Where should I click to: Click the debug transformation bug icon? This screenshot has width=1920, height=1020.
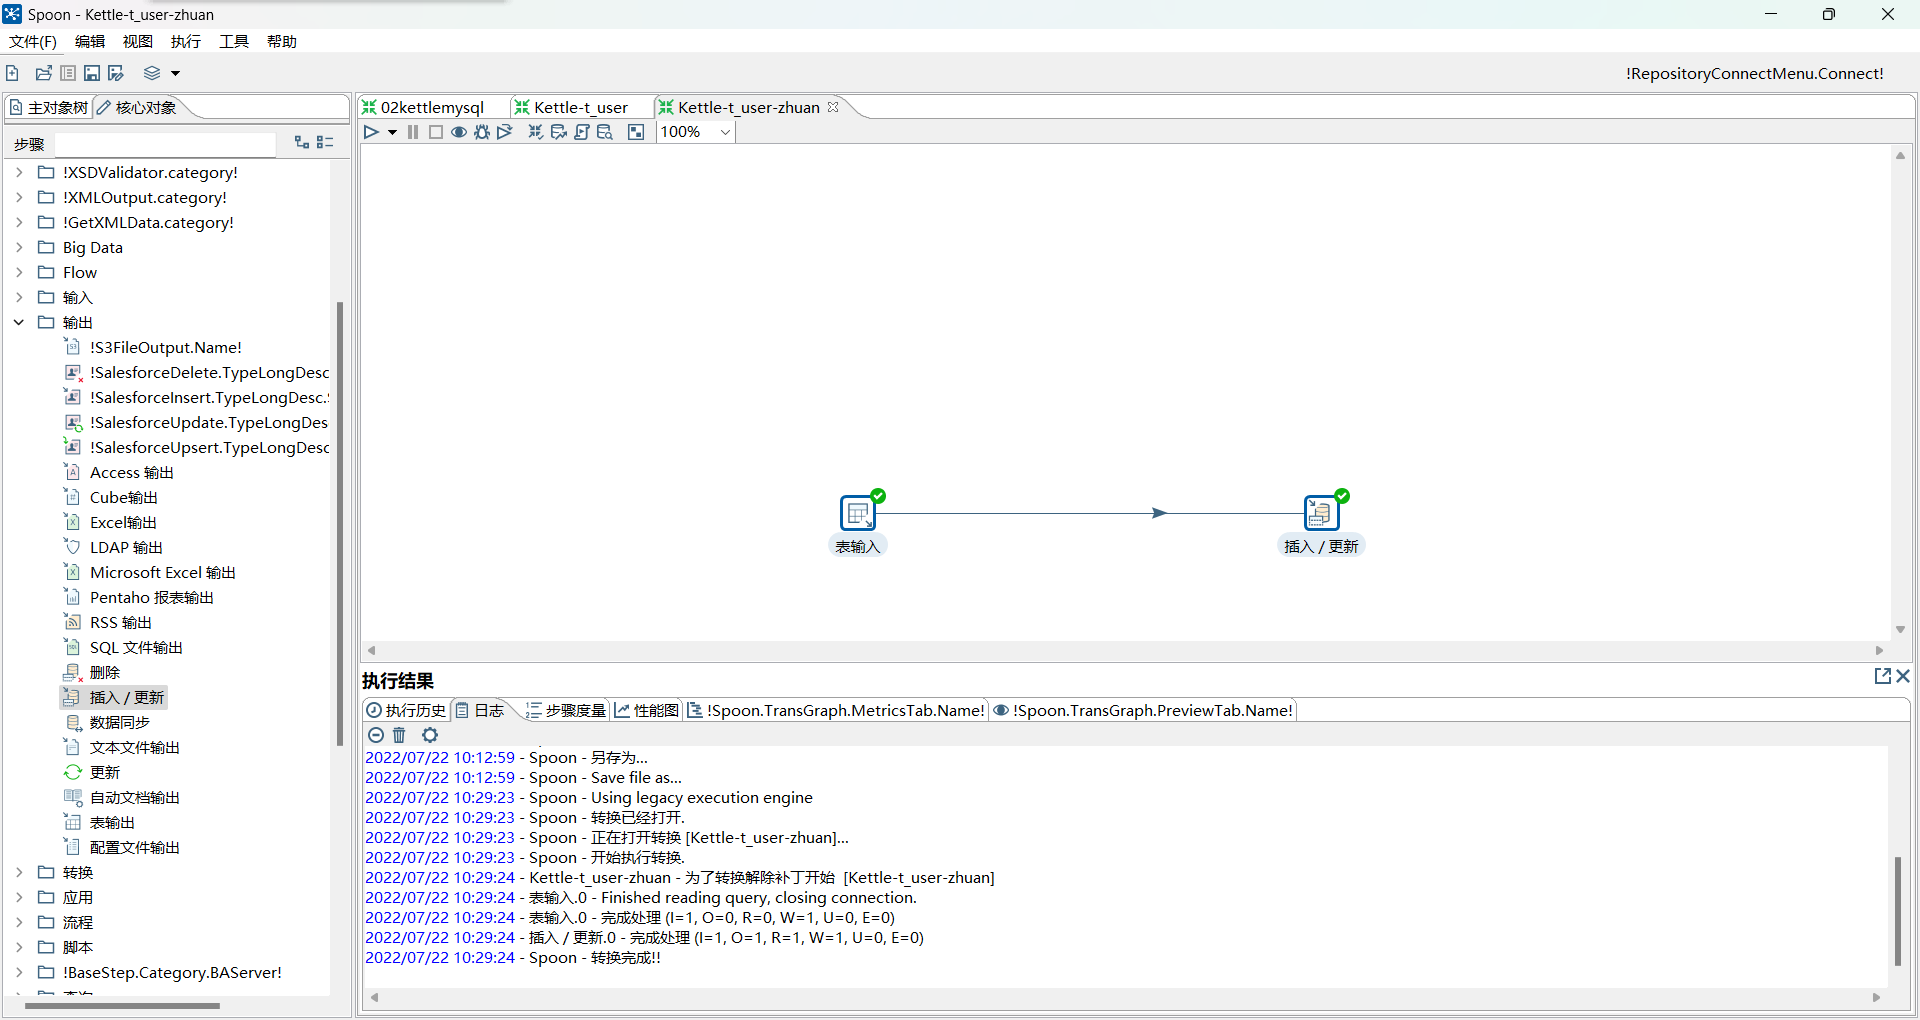pos(482,132)
